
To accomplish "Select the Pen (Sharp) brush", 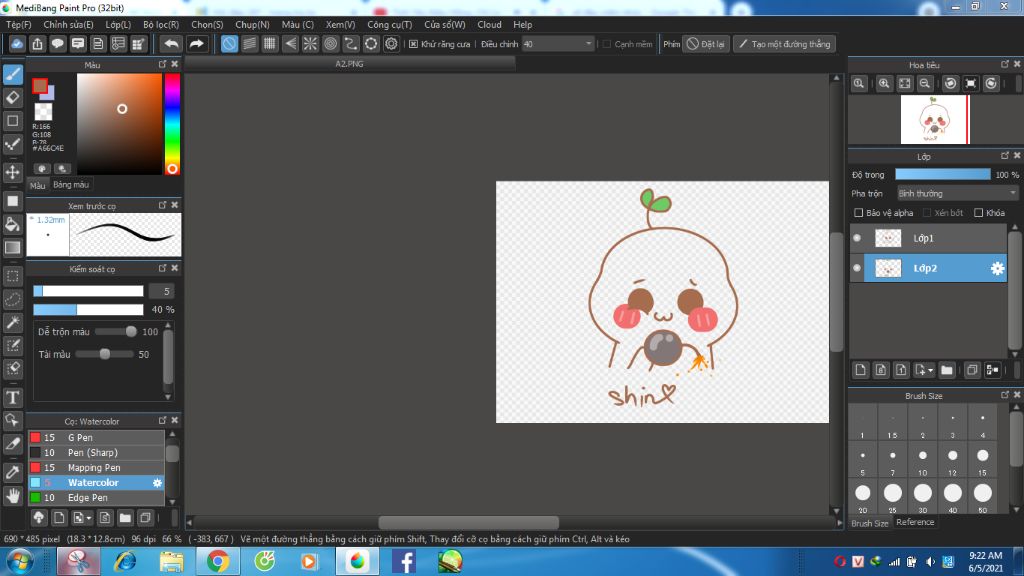I will pyautogui.click(x=95, y=453).
